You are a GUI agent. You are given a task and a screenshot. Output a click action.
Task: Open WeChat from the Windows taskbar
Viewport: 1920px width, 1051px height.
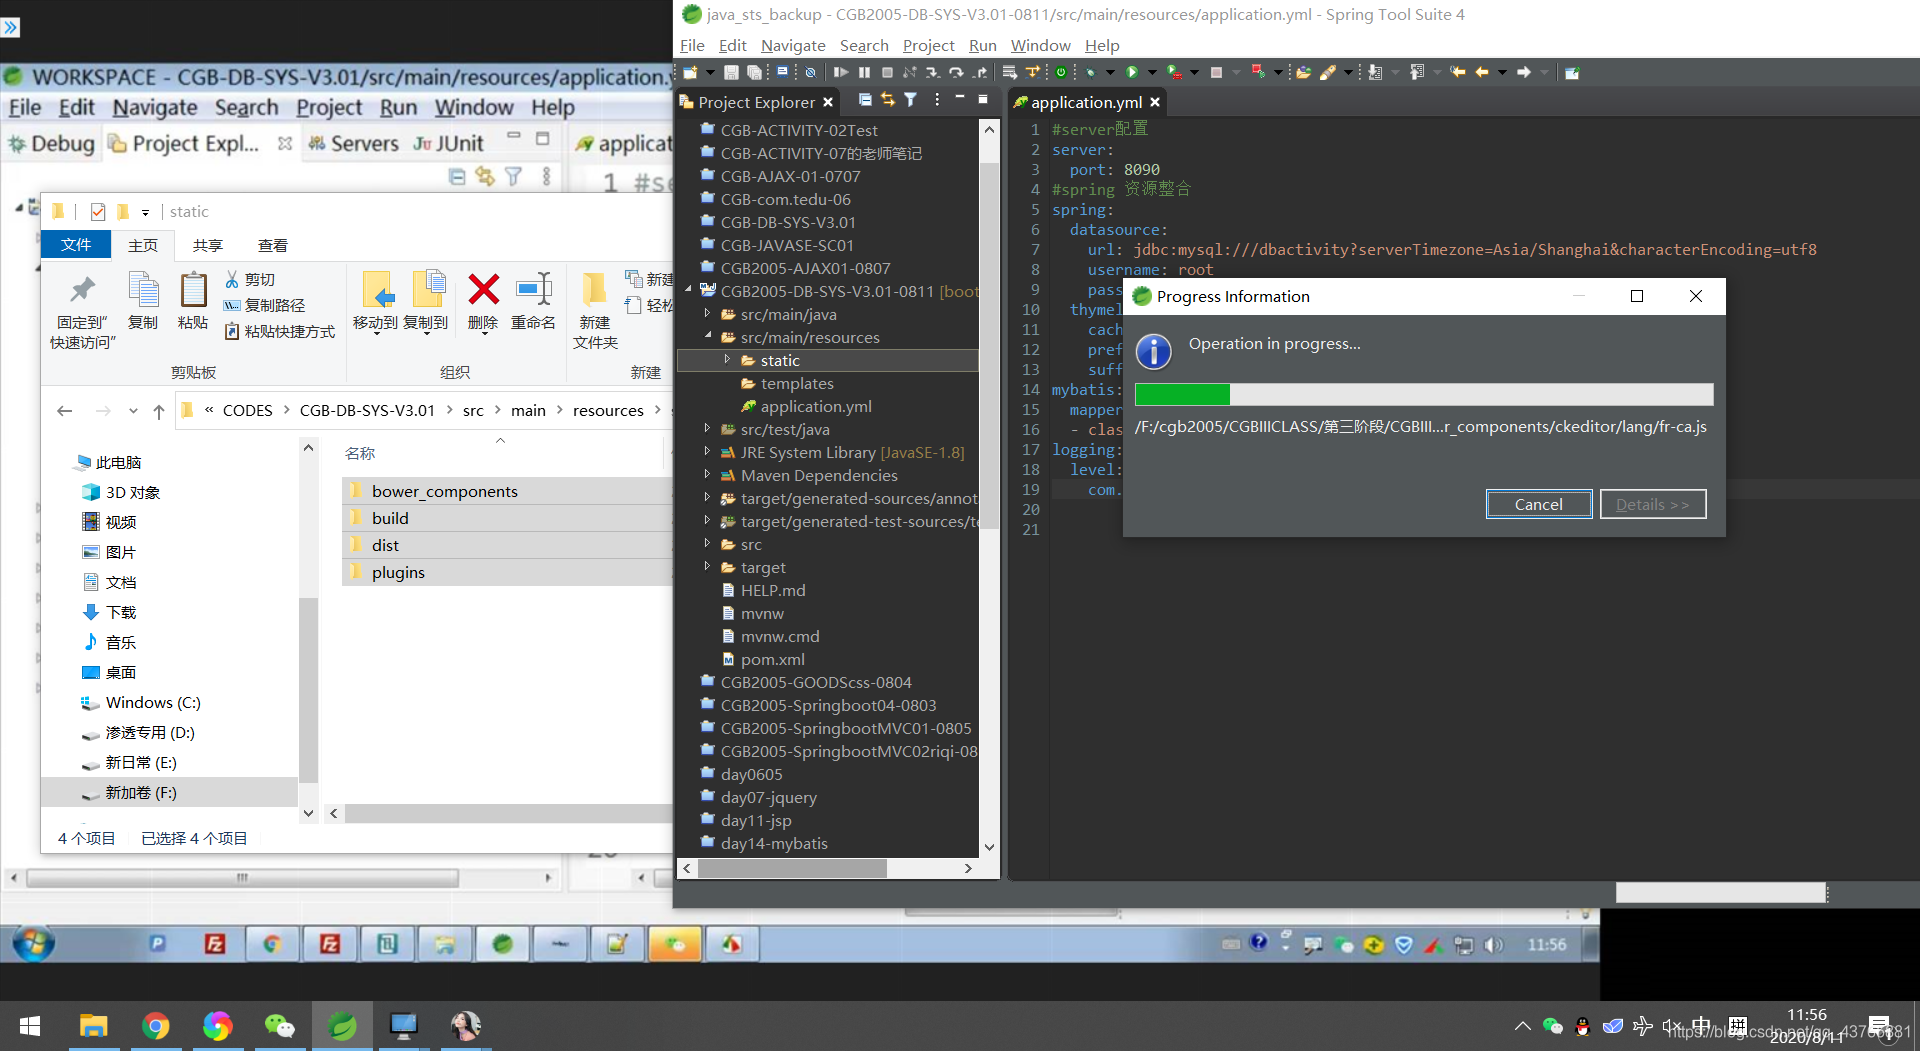click(x=280, y=1026)
